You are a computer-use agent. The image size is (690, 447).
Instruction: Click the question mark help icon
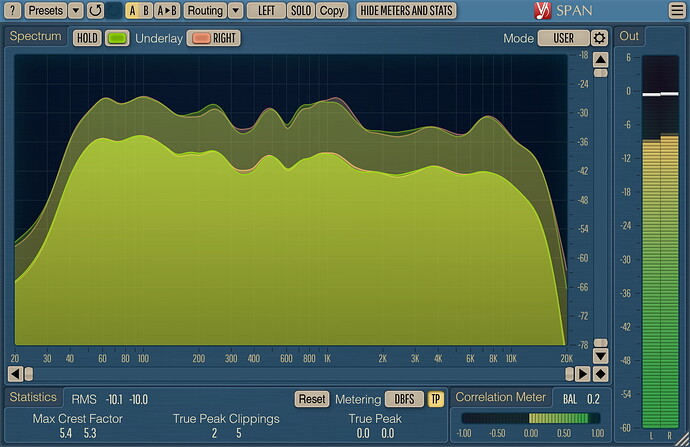click(12, 10)
